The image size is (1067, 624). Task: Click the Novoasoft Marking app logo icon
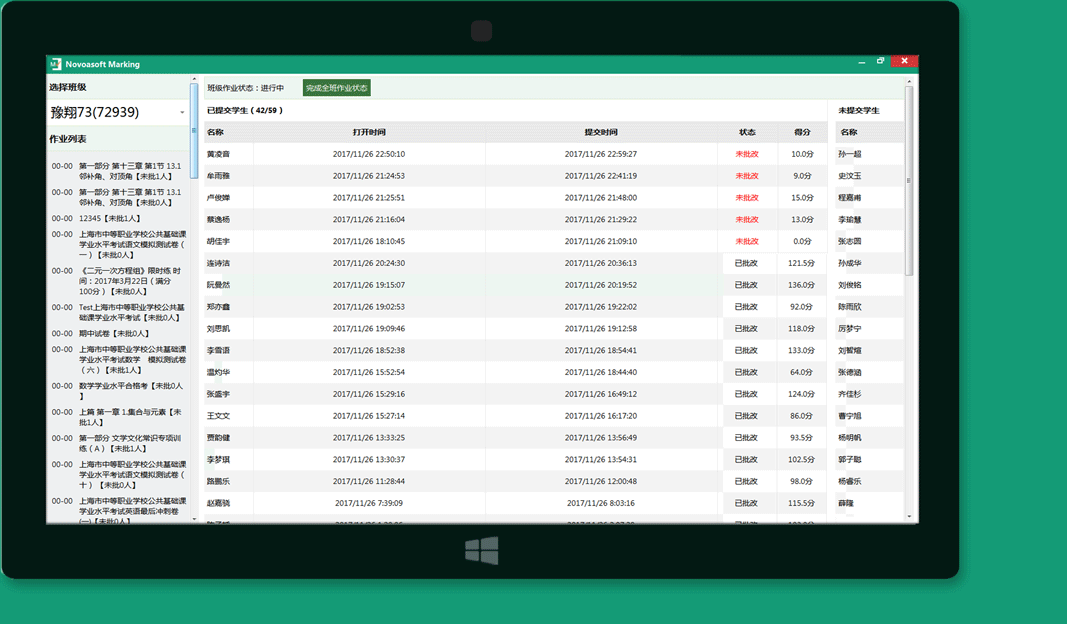tap(56, 64)
